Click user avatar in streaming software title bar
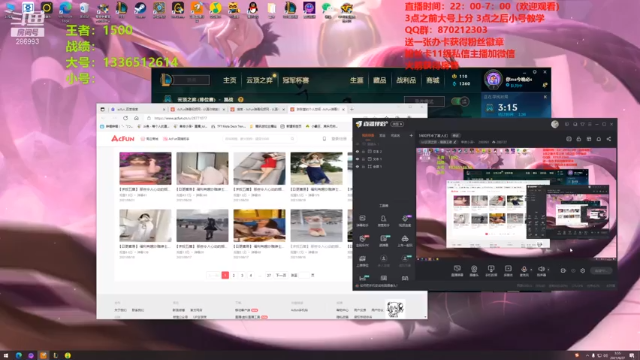 [x=555, y=124]
